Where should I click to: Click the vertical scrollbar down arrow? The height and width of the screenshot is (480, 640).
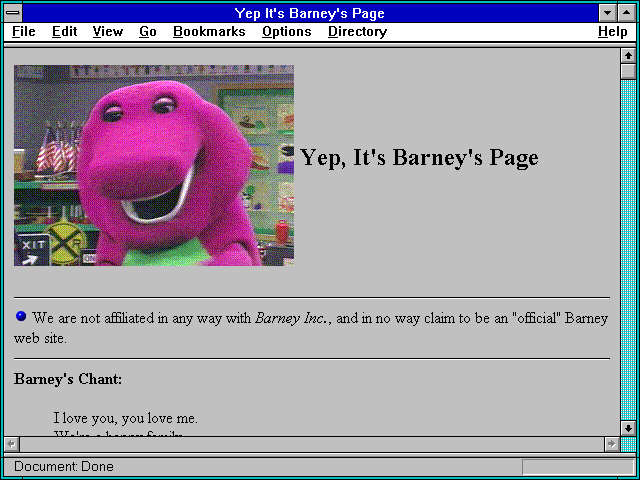tap(628, 428)
